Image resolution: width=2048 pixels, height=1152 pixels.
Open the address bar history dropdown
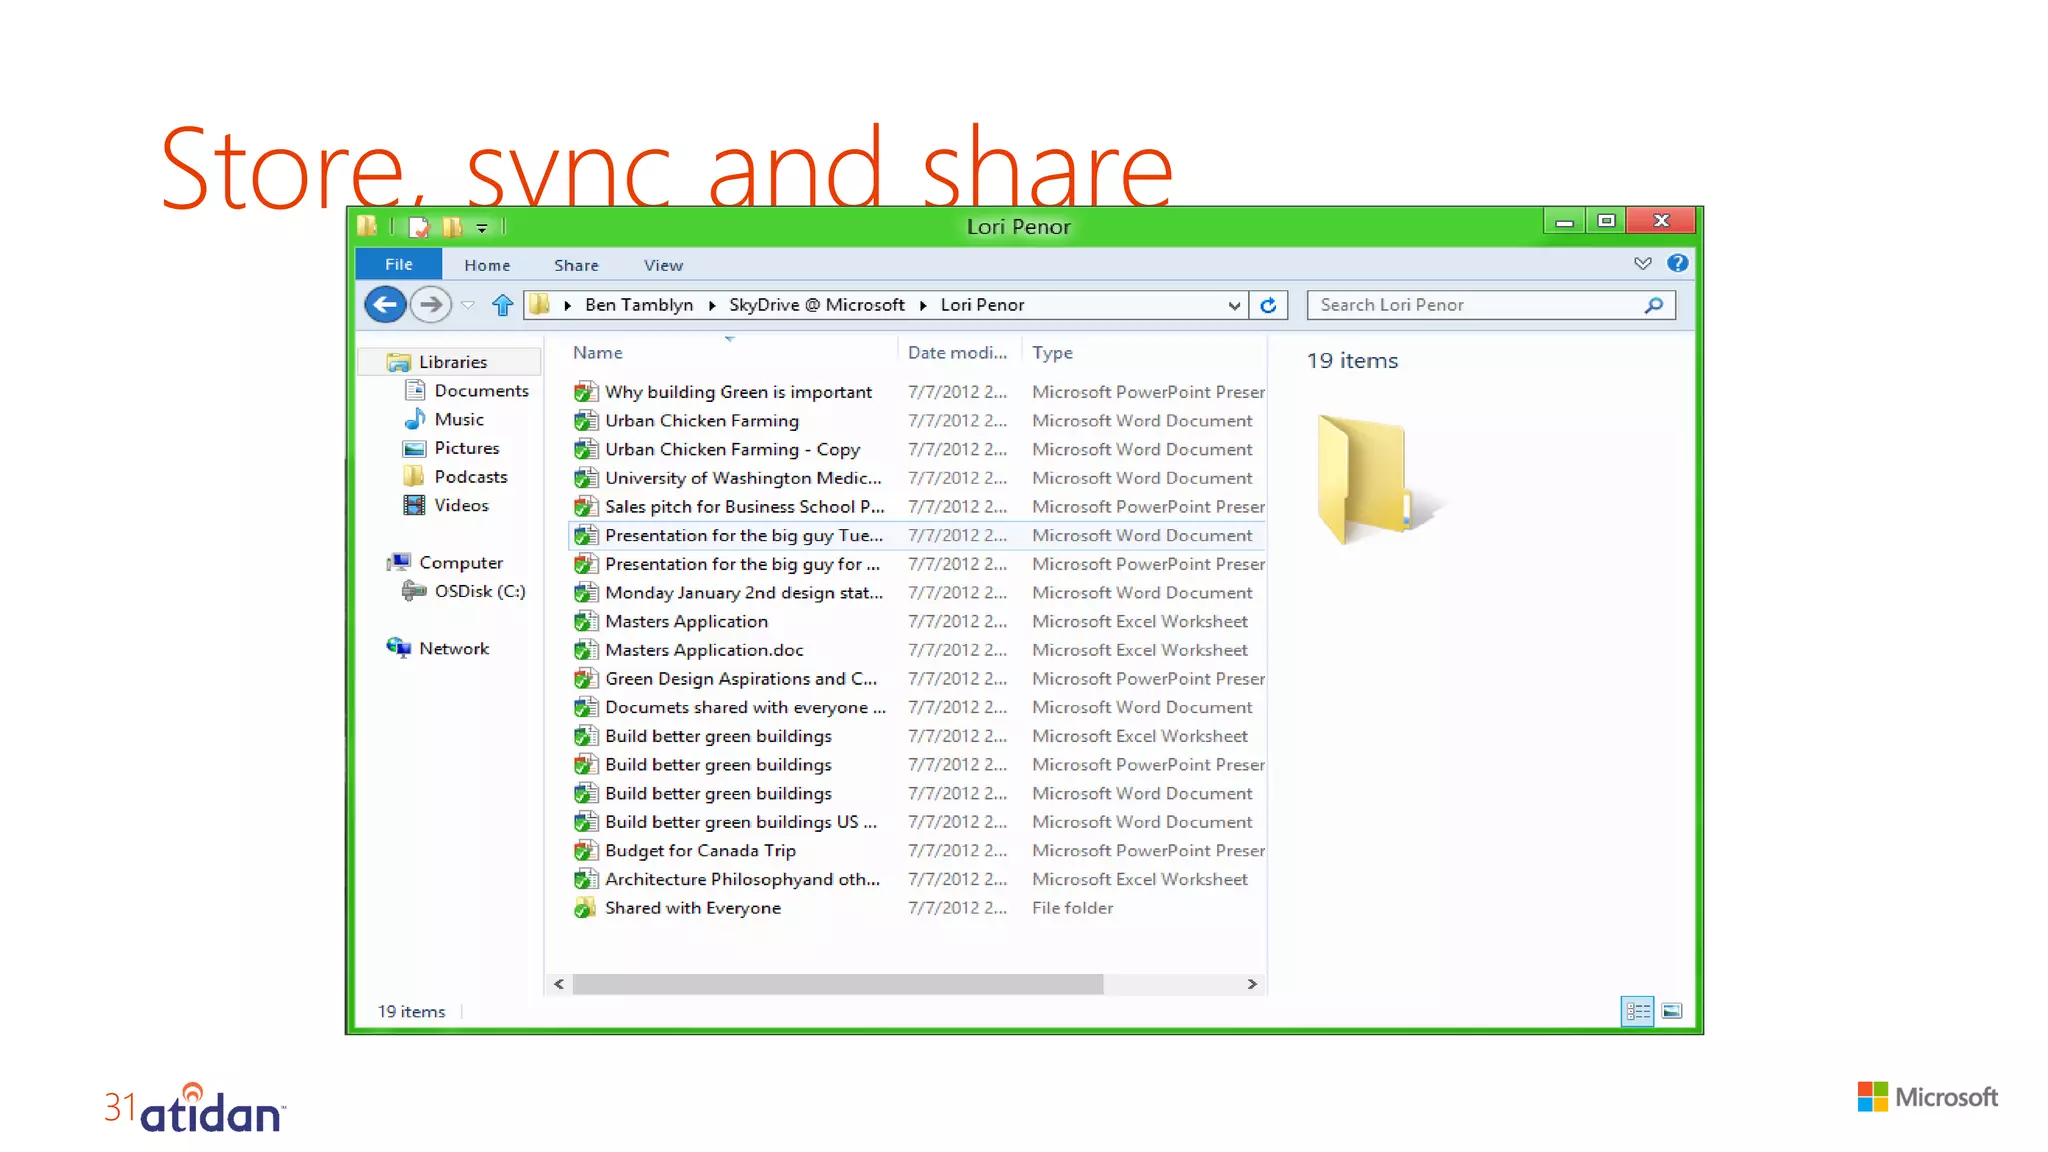(x=1234, y=305)
